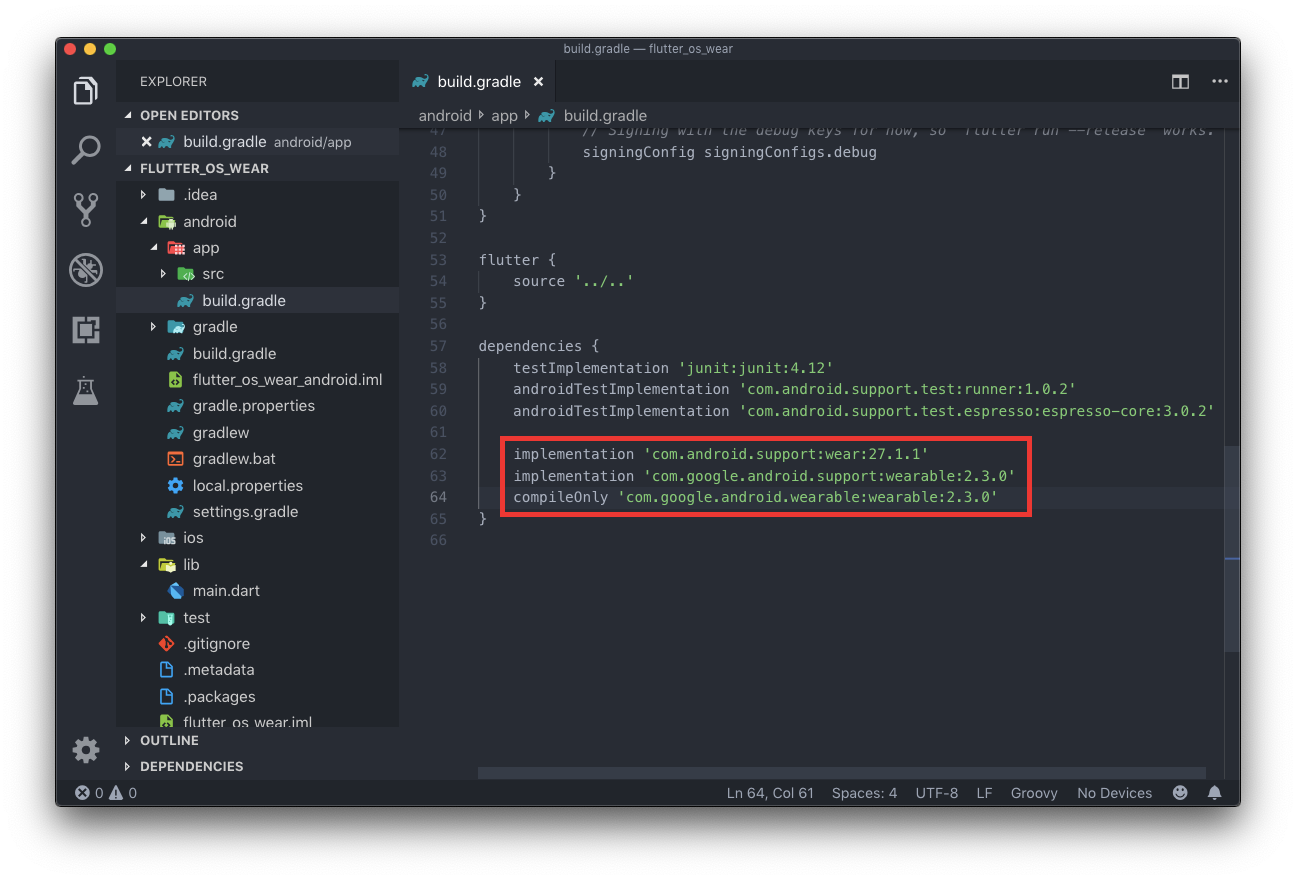This screenshot has height=880, width=1296.
Task: Select build.gradle under the app folder
Action: pyautogui.click(x=257, y=301)
